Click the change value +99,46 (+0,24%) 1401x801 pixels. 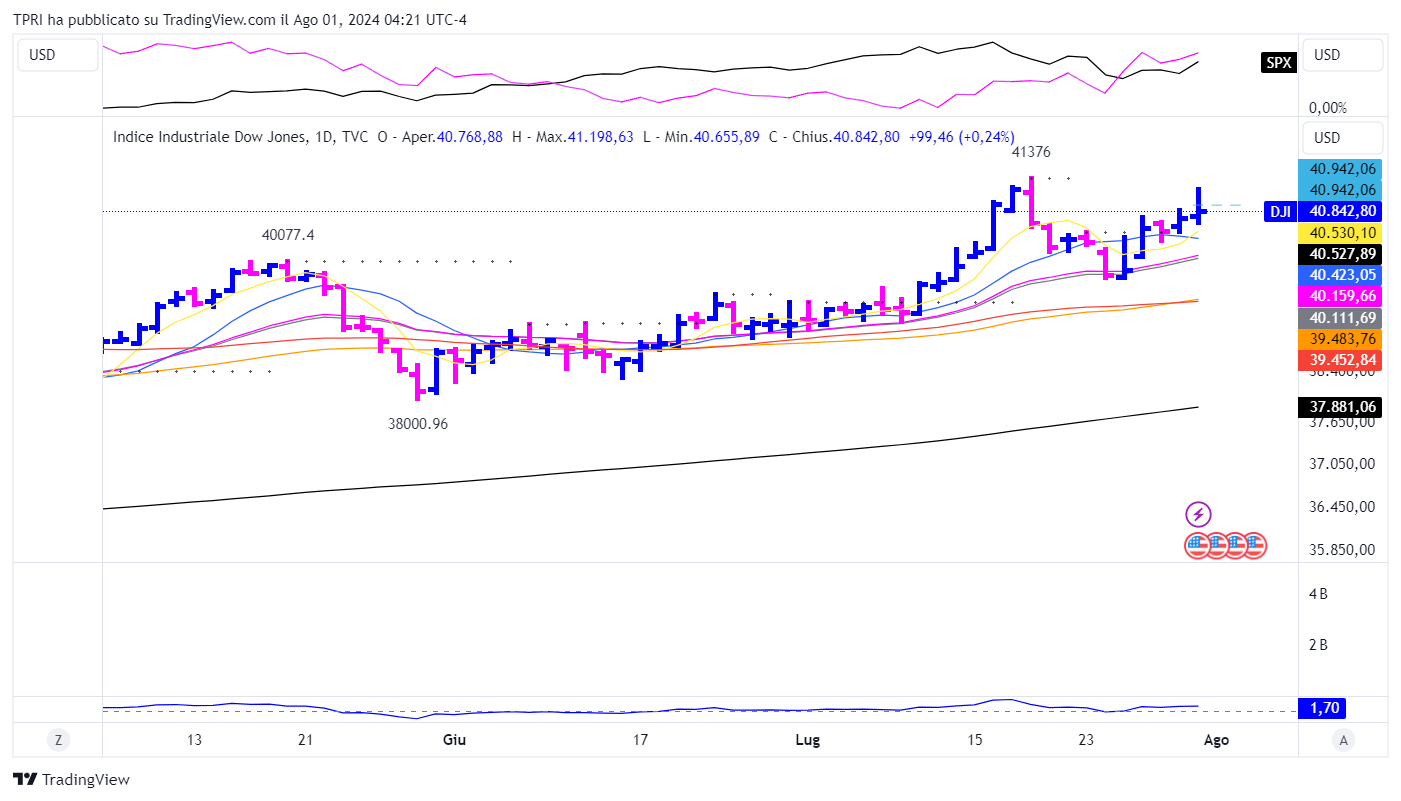961,137
